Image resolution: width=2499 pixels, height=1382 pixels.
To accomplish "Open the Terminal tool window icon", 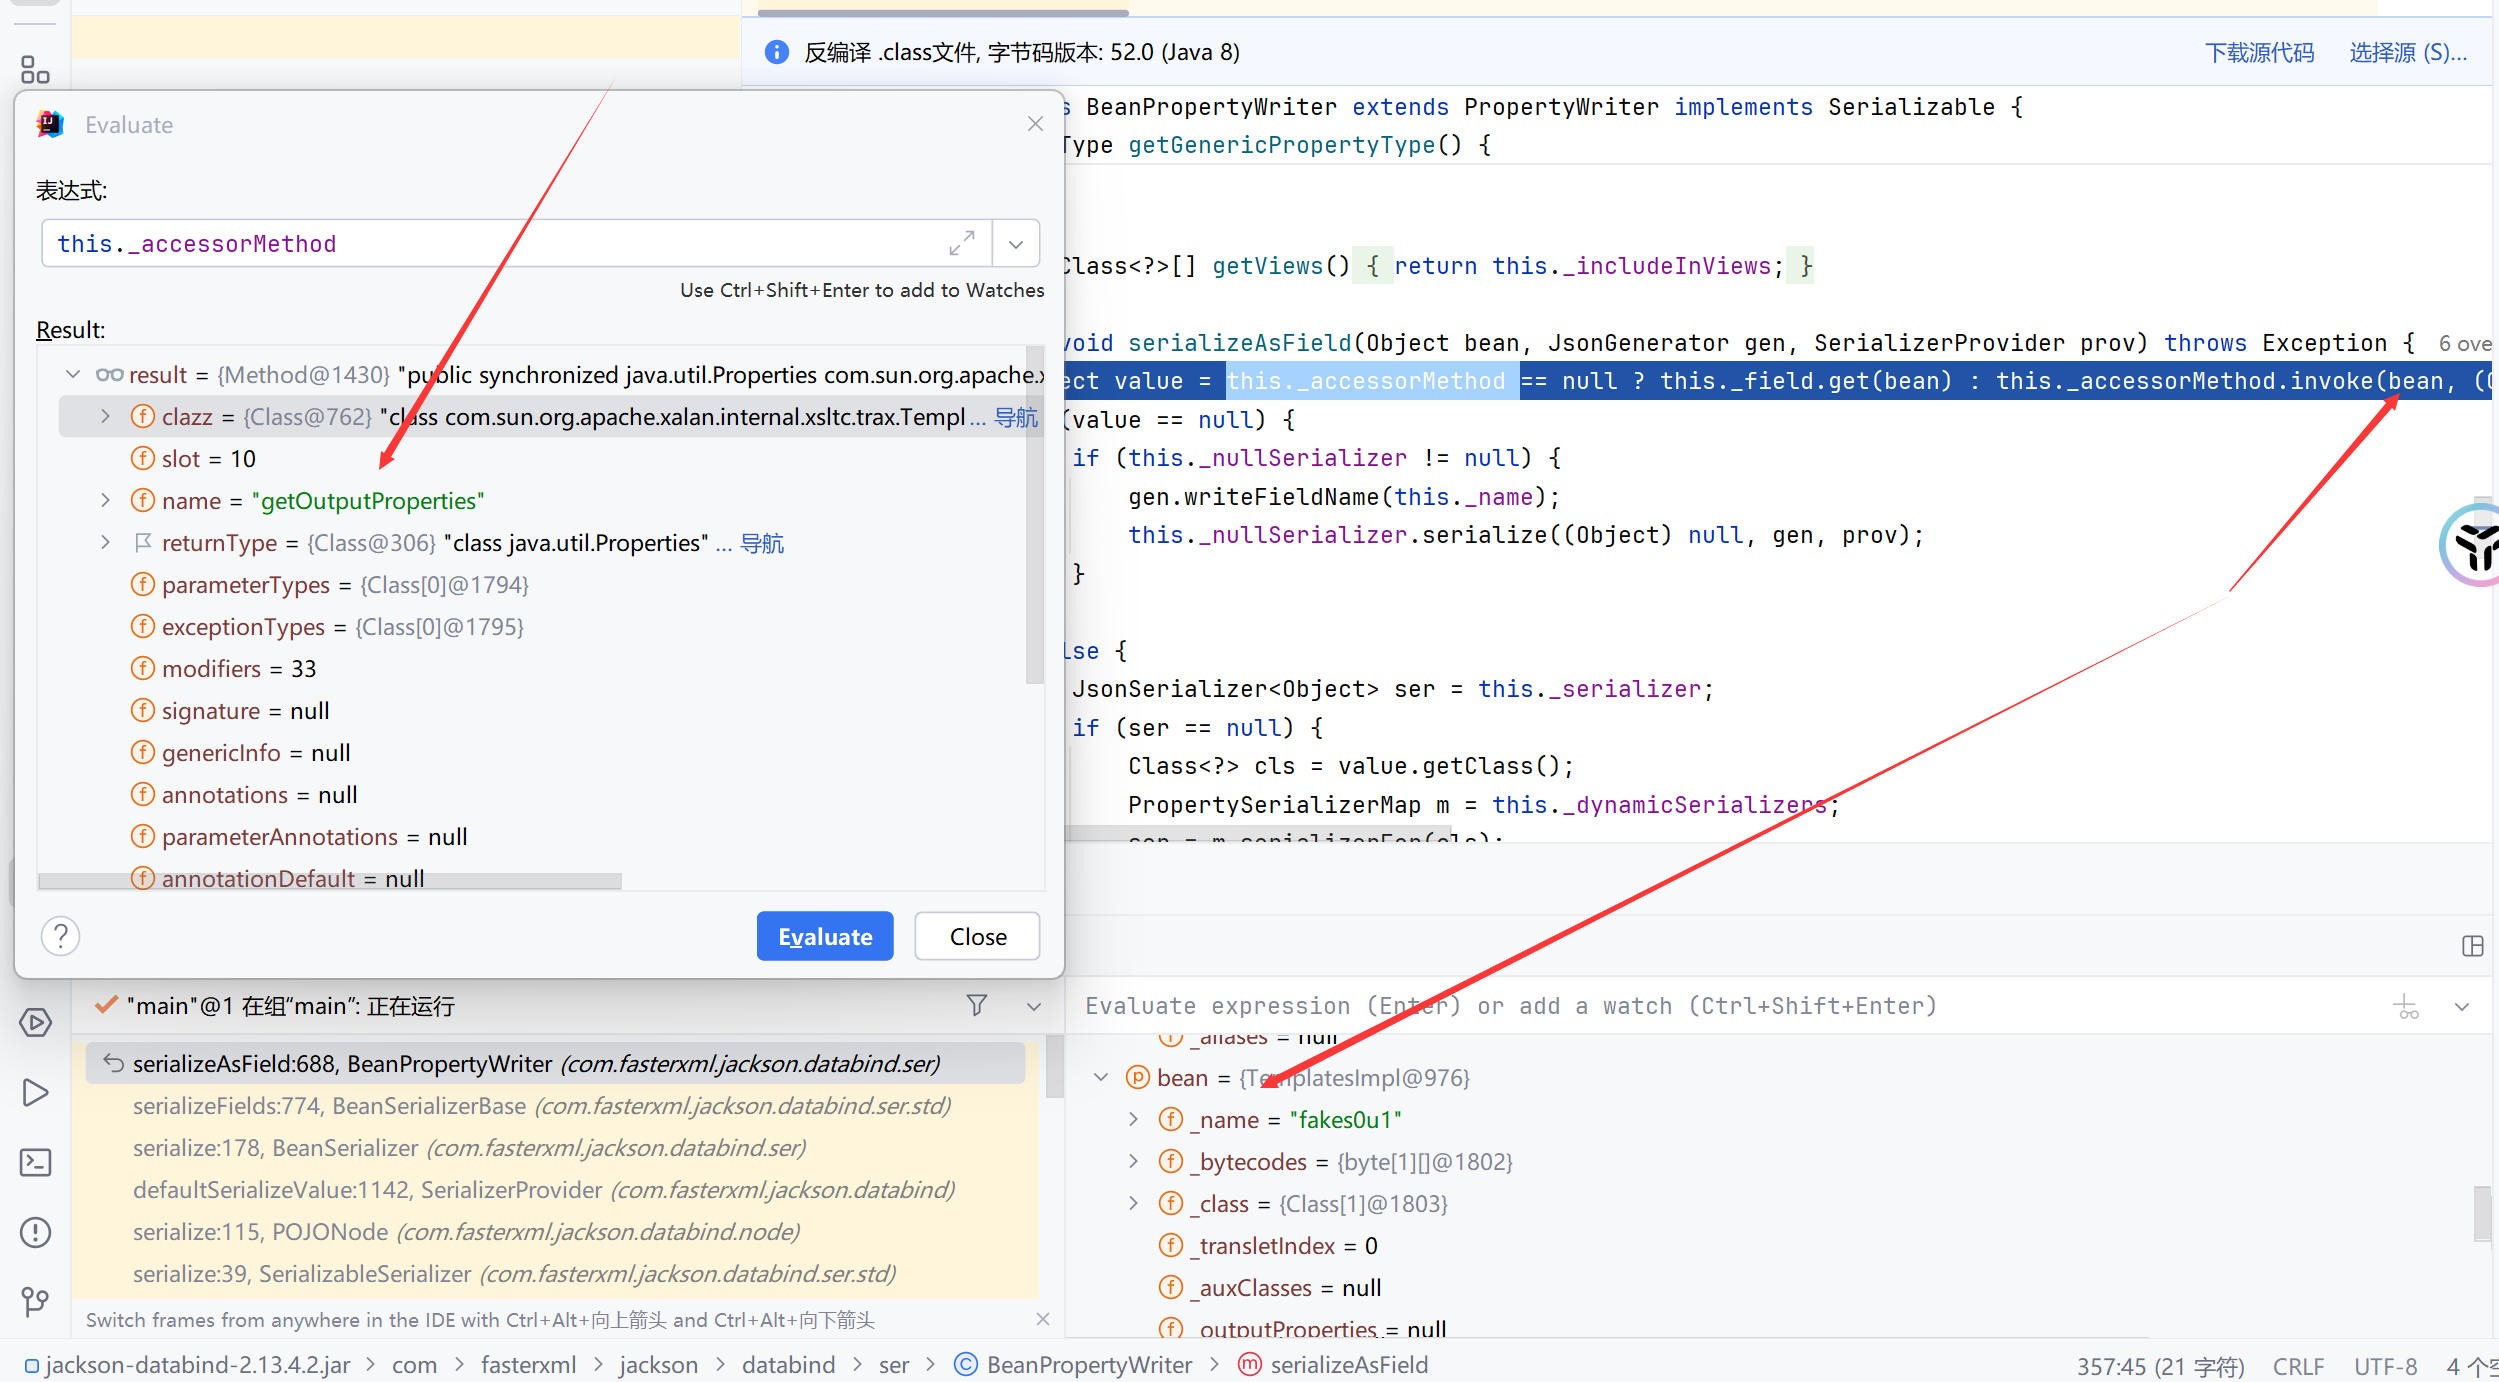I will [x=35, y=1162].
